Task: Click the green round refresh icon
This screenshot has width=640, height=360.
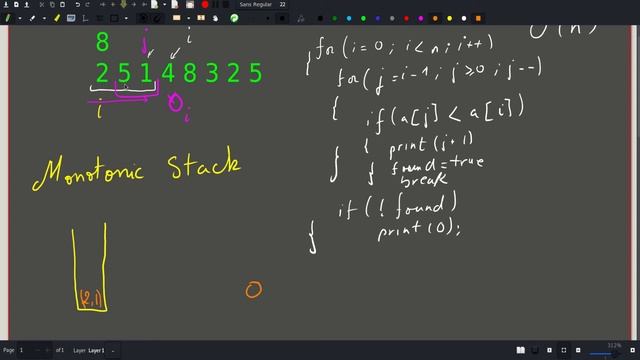Action: (x=234, y=18)
